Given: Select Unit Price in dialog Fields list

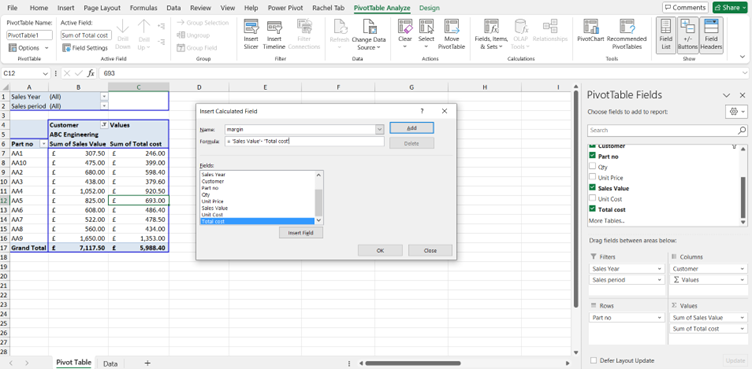Looking at the screenshot, I should tap(213, 201).
